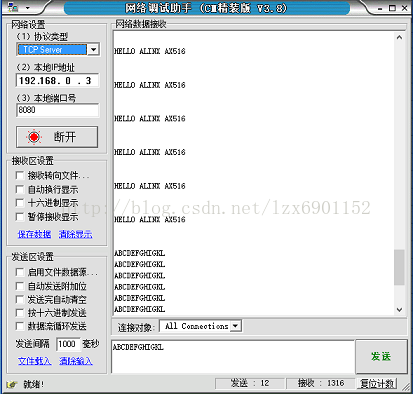Click the resize grip at status bar corner

(x=406, y=387)
